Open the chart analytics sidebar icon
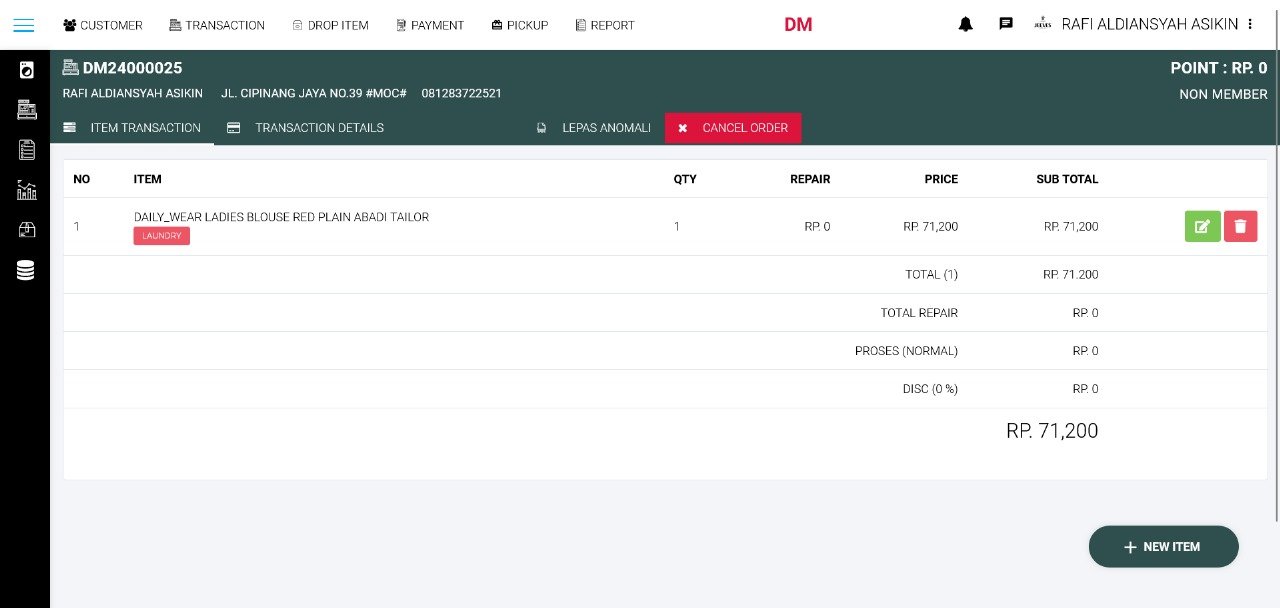 click(26, 190)
